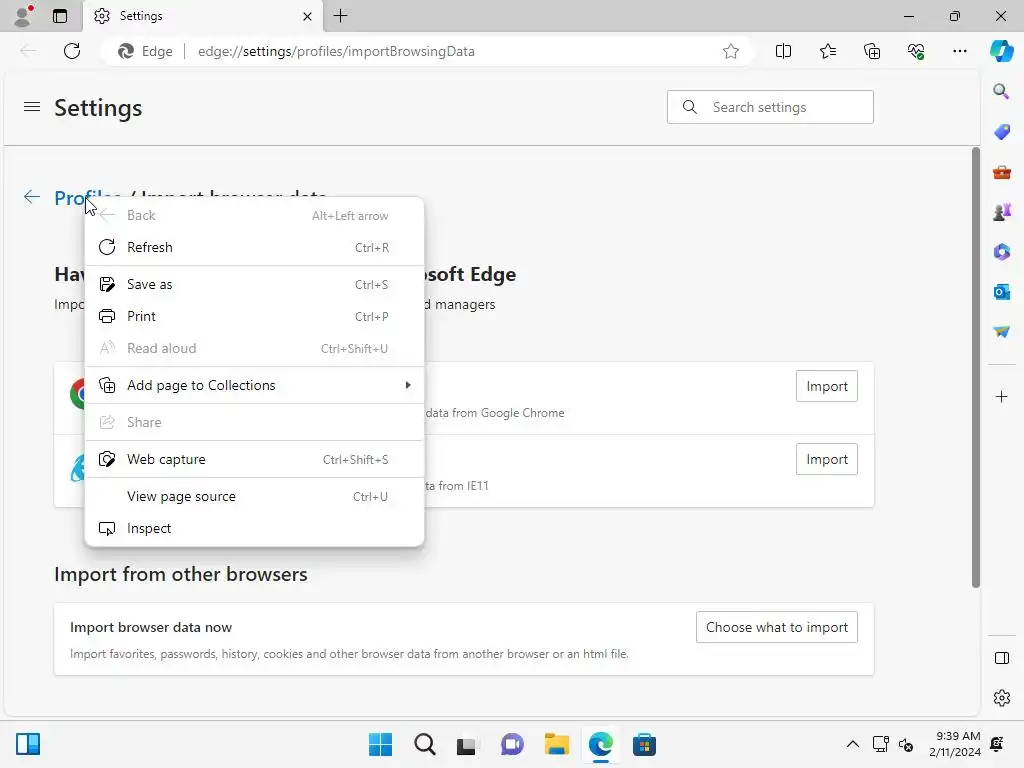Click in the Search settings field
Image resolution: width=1024 pixels, height=768 pixels.
point(770,107)
